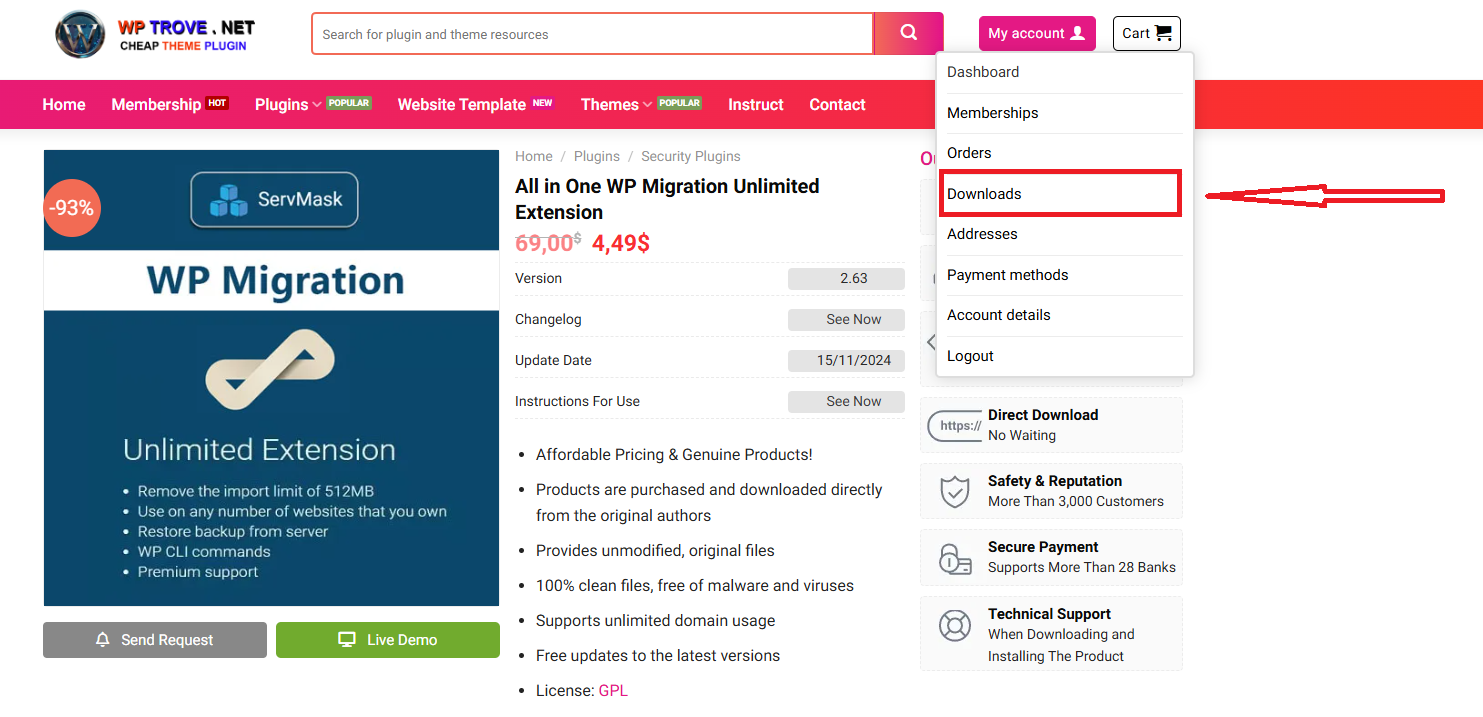1483x717 pixels.
Task: Click the magnifying glass search button
Action: point(908,33)
